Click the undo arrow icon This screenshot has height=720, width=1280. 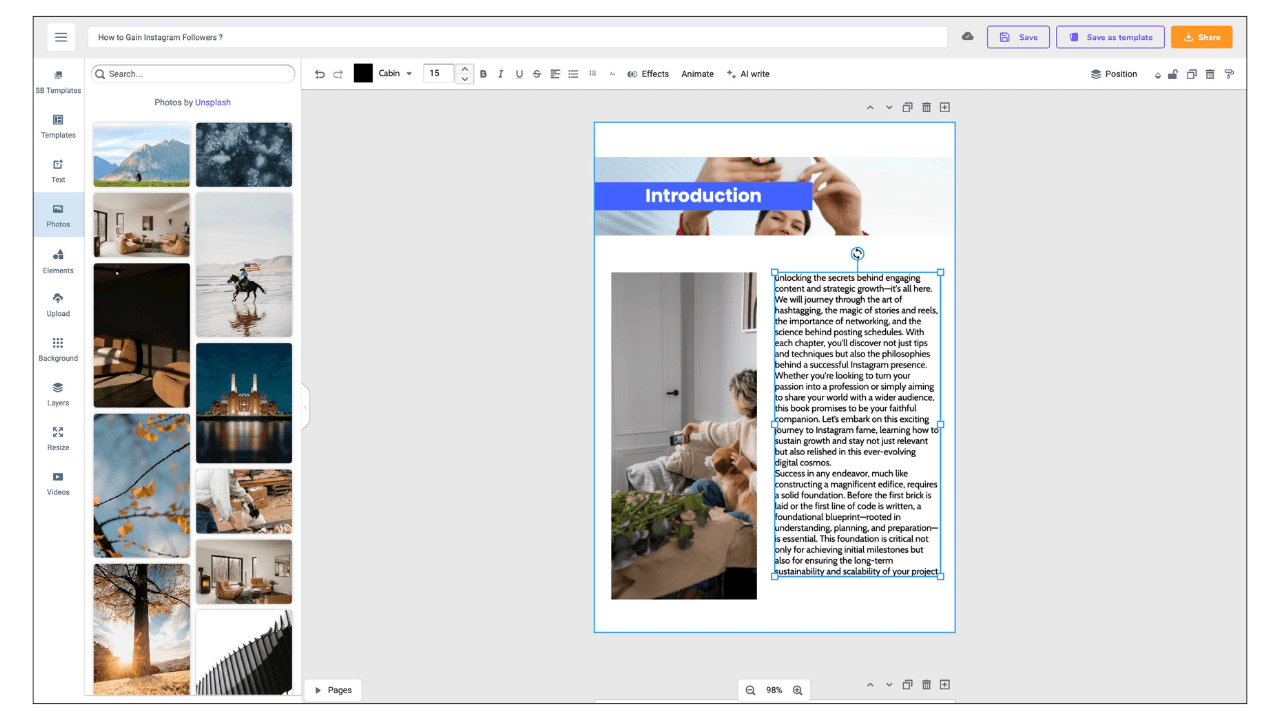coord(320,74)
